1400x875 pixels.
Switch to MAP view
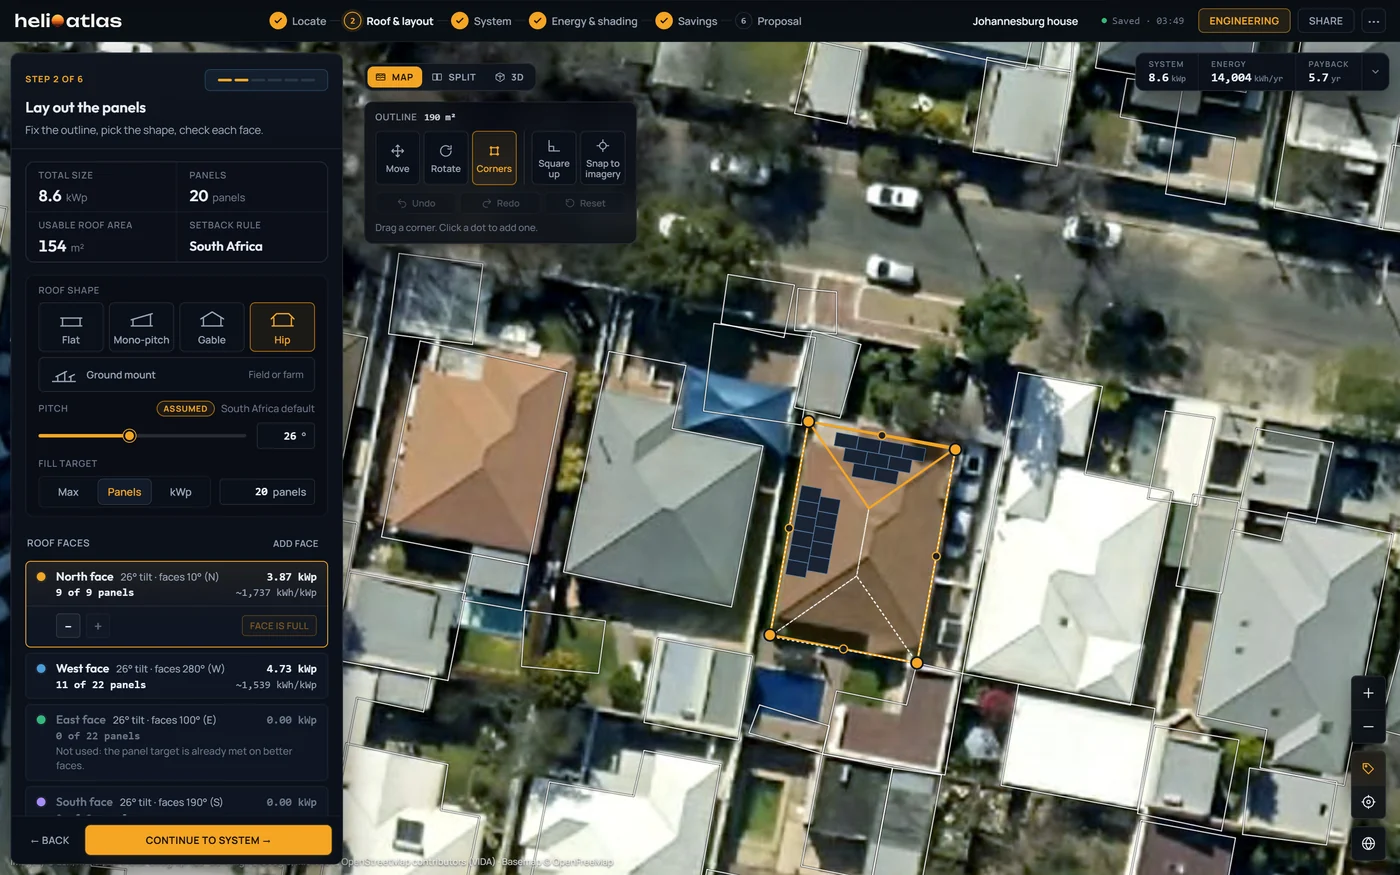(x=394, y=77)
